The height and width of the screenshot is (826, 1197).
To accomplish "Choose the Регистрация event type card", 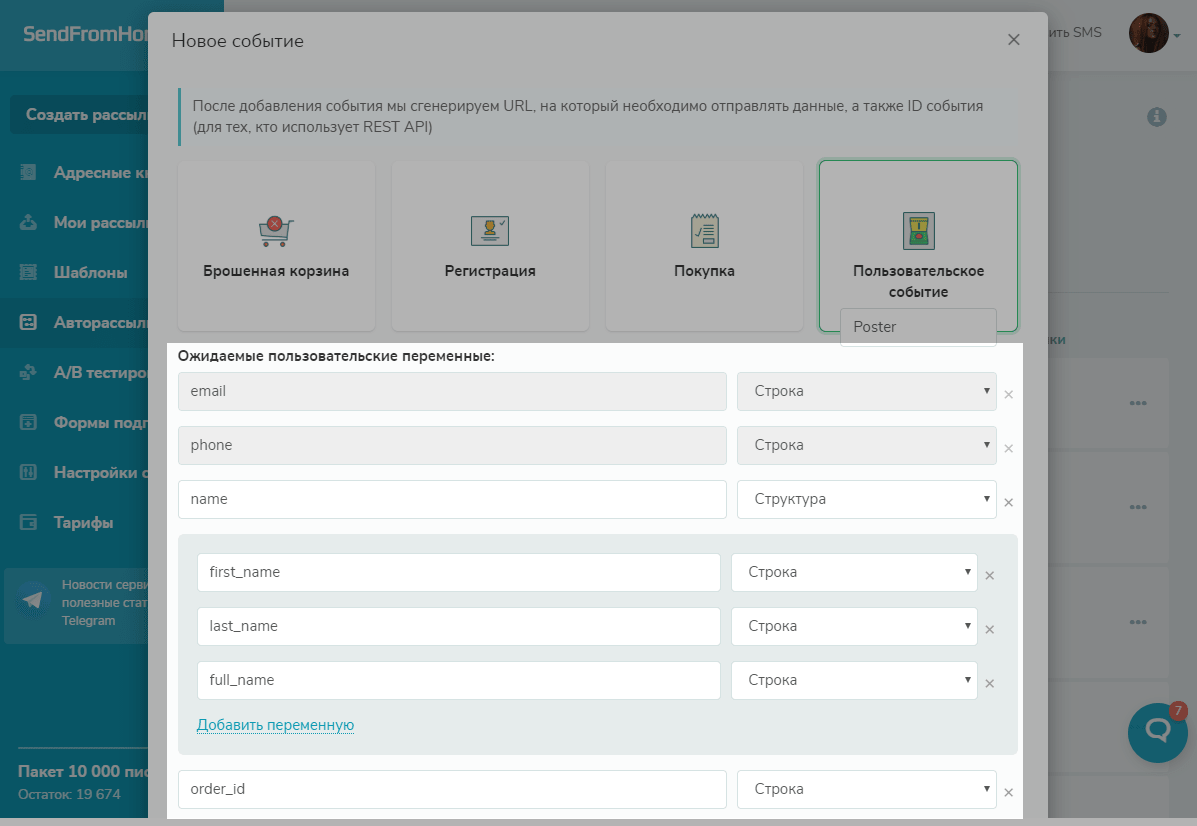I will (x=490, y=246).
